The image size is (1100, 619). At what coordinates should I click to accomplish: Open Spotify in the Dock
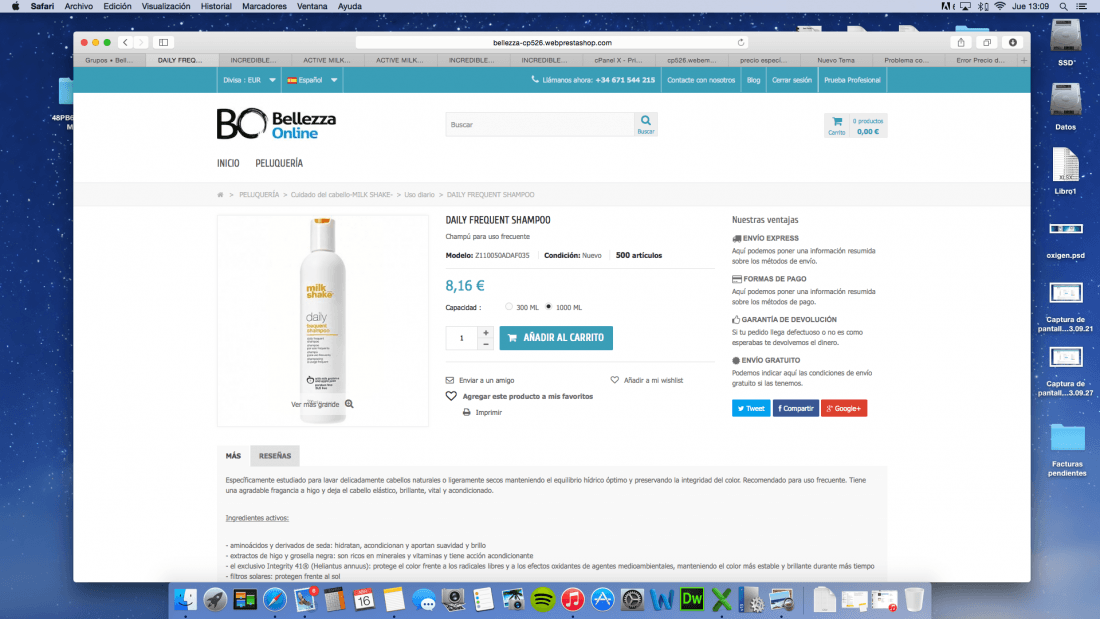click(542, 599)
